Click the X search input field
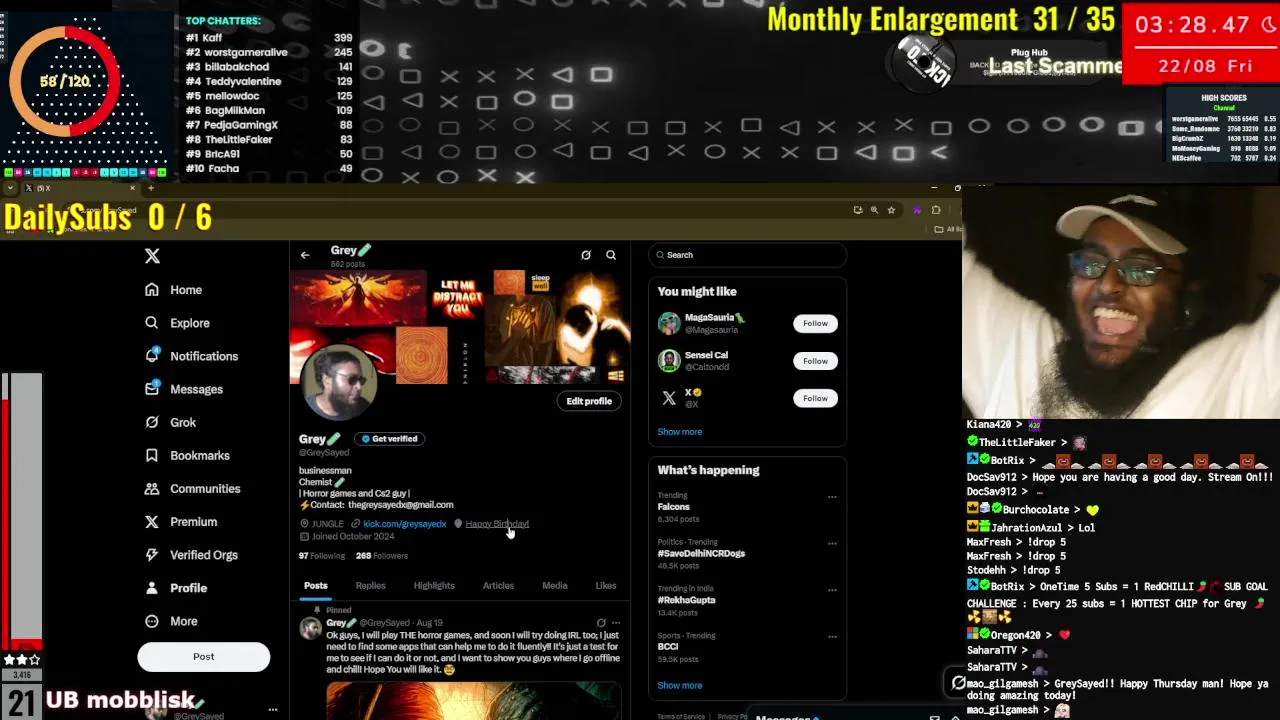The image size is (1280, 720). point(747,255)
